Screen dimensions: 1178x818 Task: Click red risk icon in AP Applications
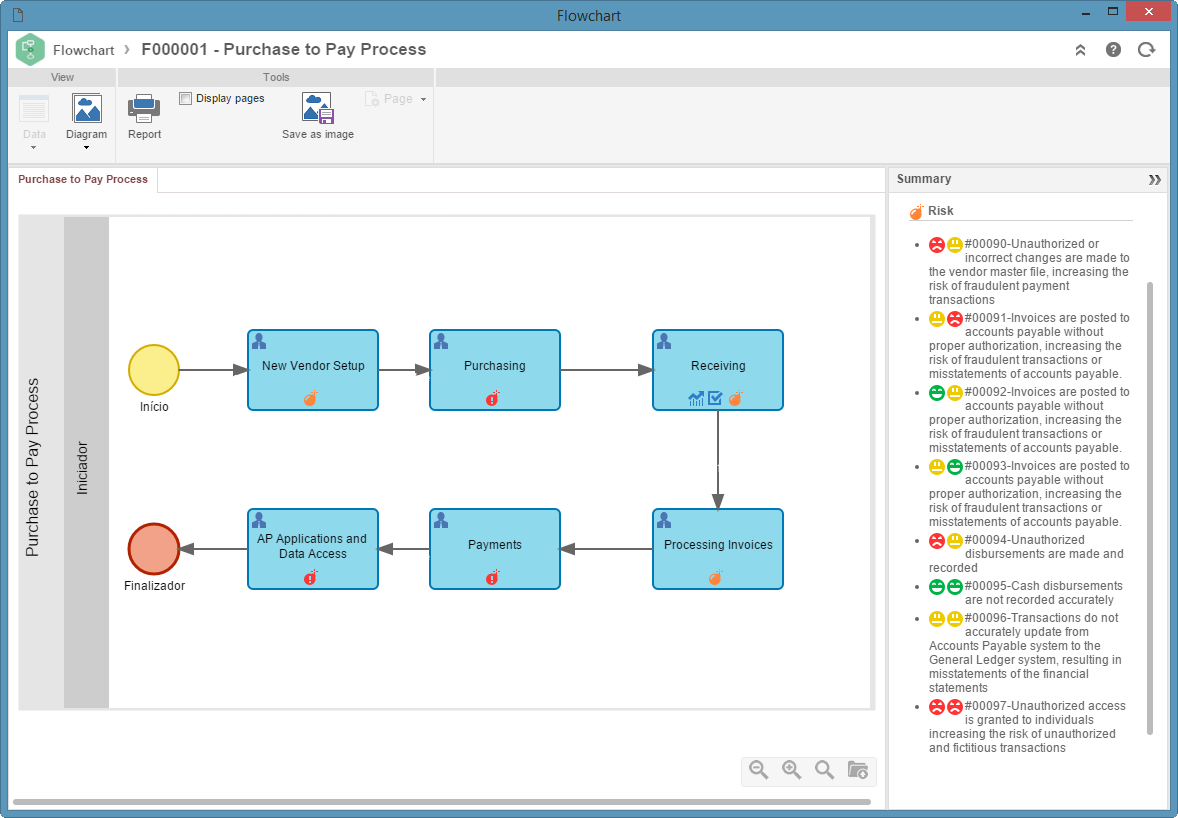tap(310, 578)
